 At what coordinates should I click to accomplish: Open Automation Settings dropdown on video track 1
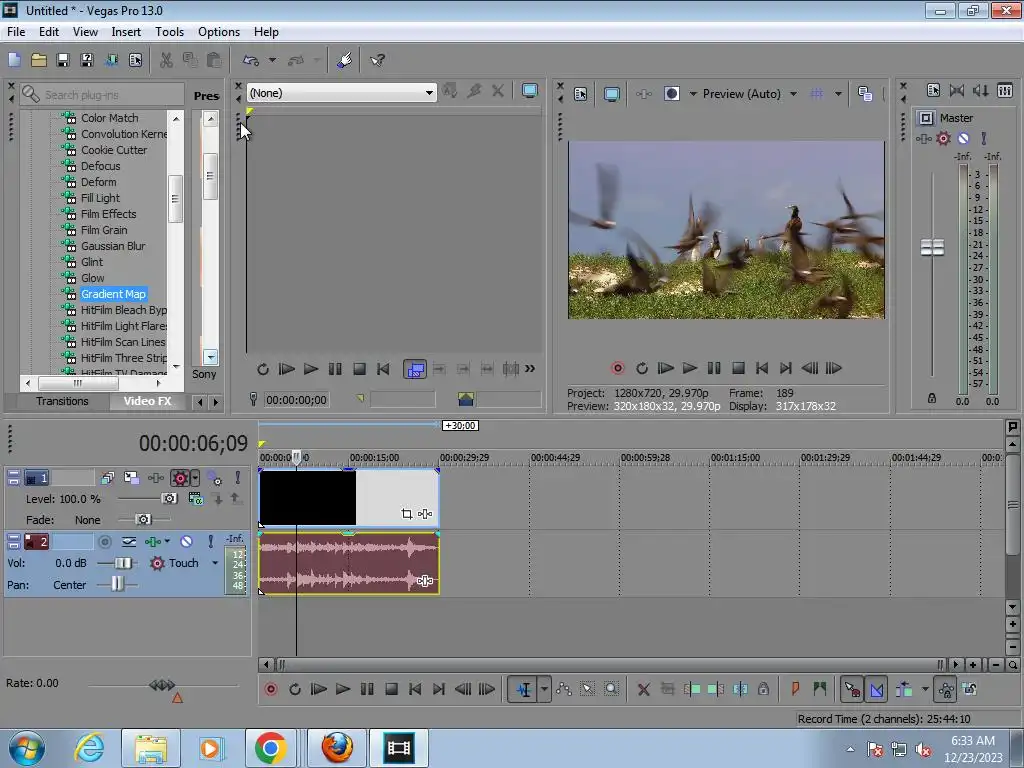(x=195, y=478)
